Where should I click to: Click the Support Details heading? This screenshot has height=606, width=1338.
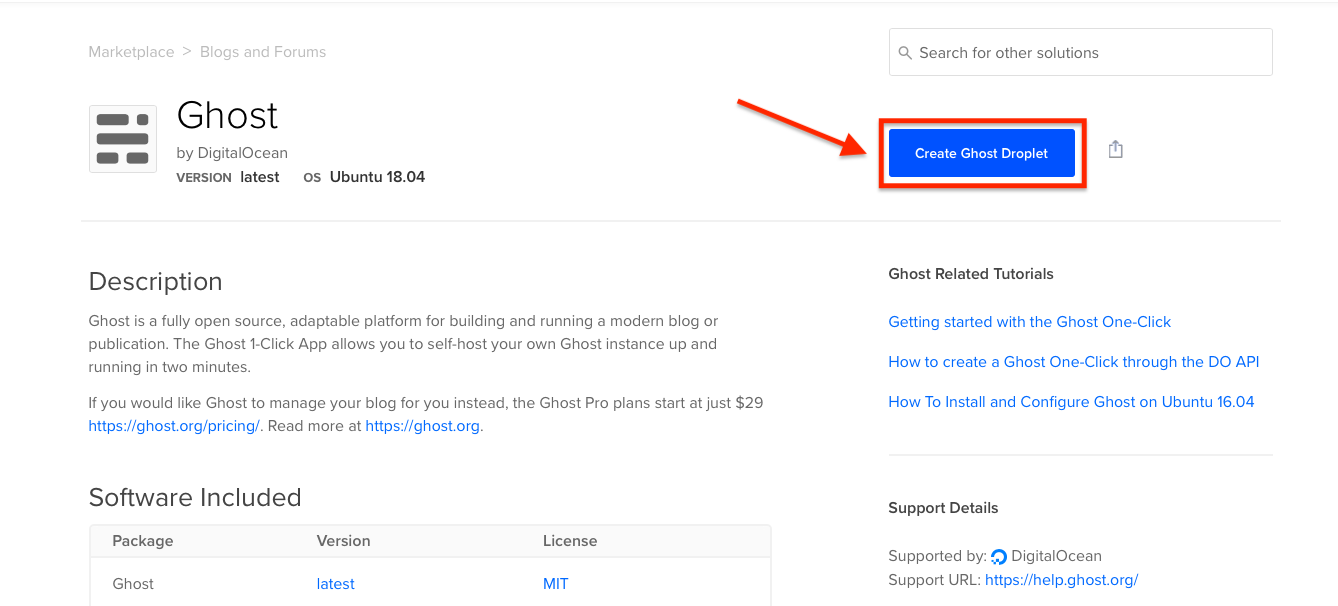point(943,508)
